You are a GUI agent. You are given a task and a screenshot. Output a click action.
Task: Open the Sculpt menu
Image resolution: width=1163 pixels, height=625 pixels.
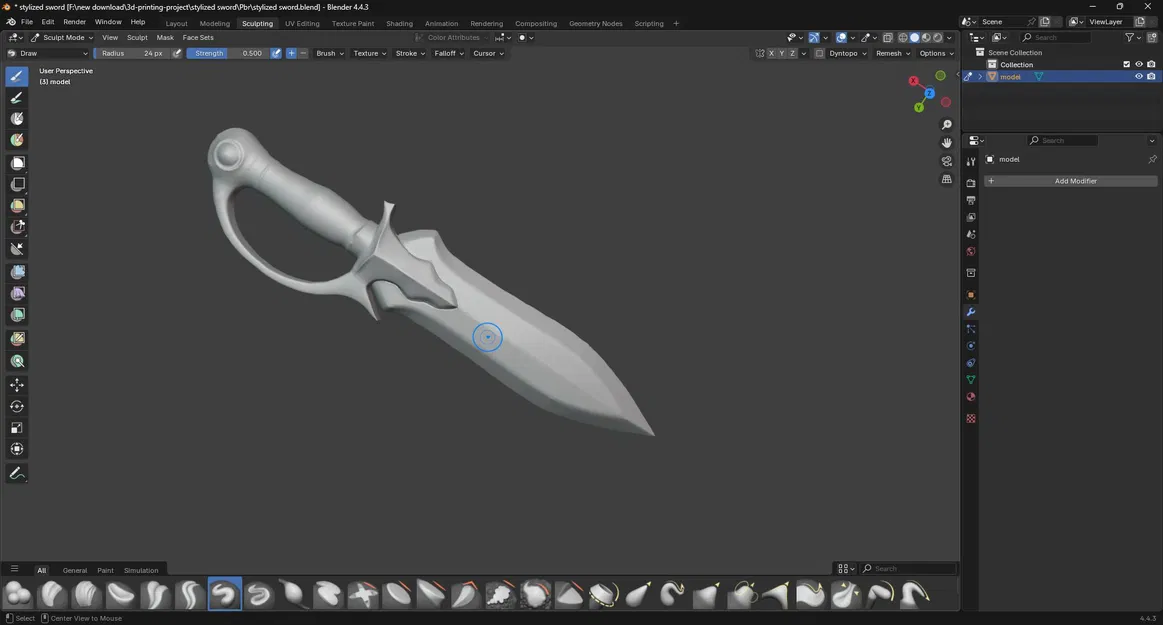pyautogui.click(x=137, y=37)
